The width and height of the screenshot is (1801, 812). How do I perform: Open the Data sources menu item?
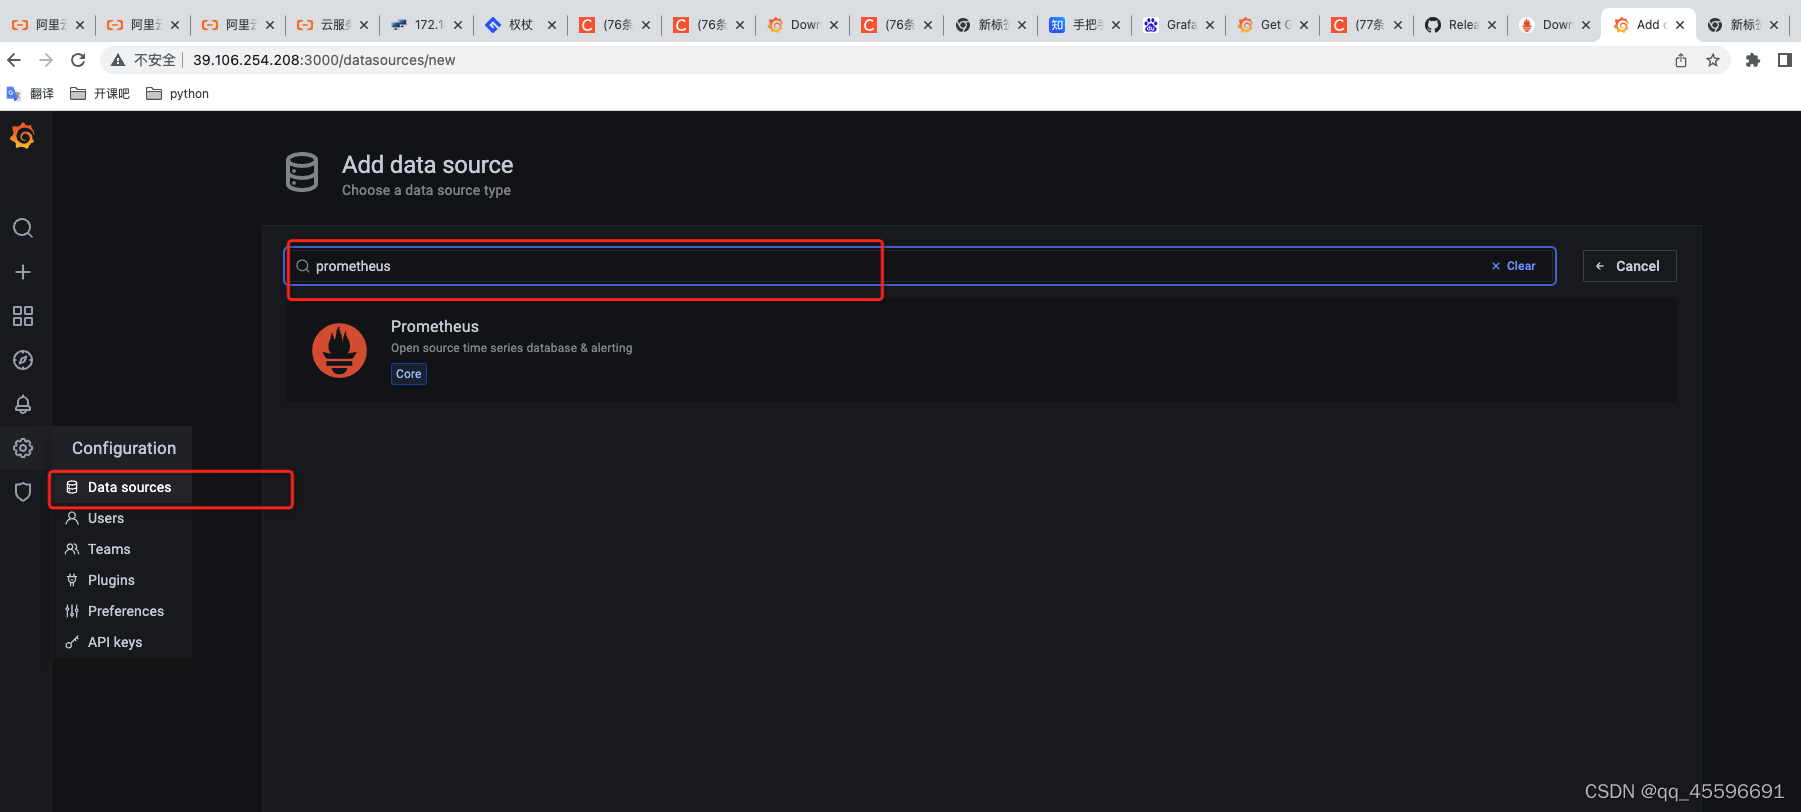coord(121,487)
